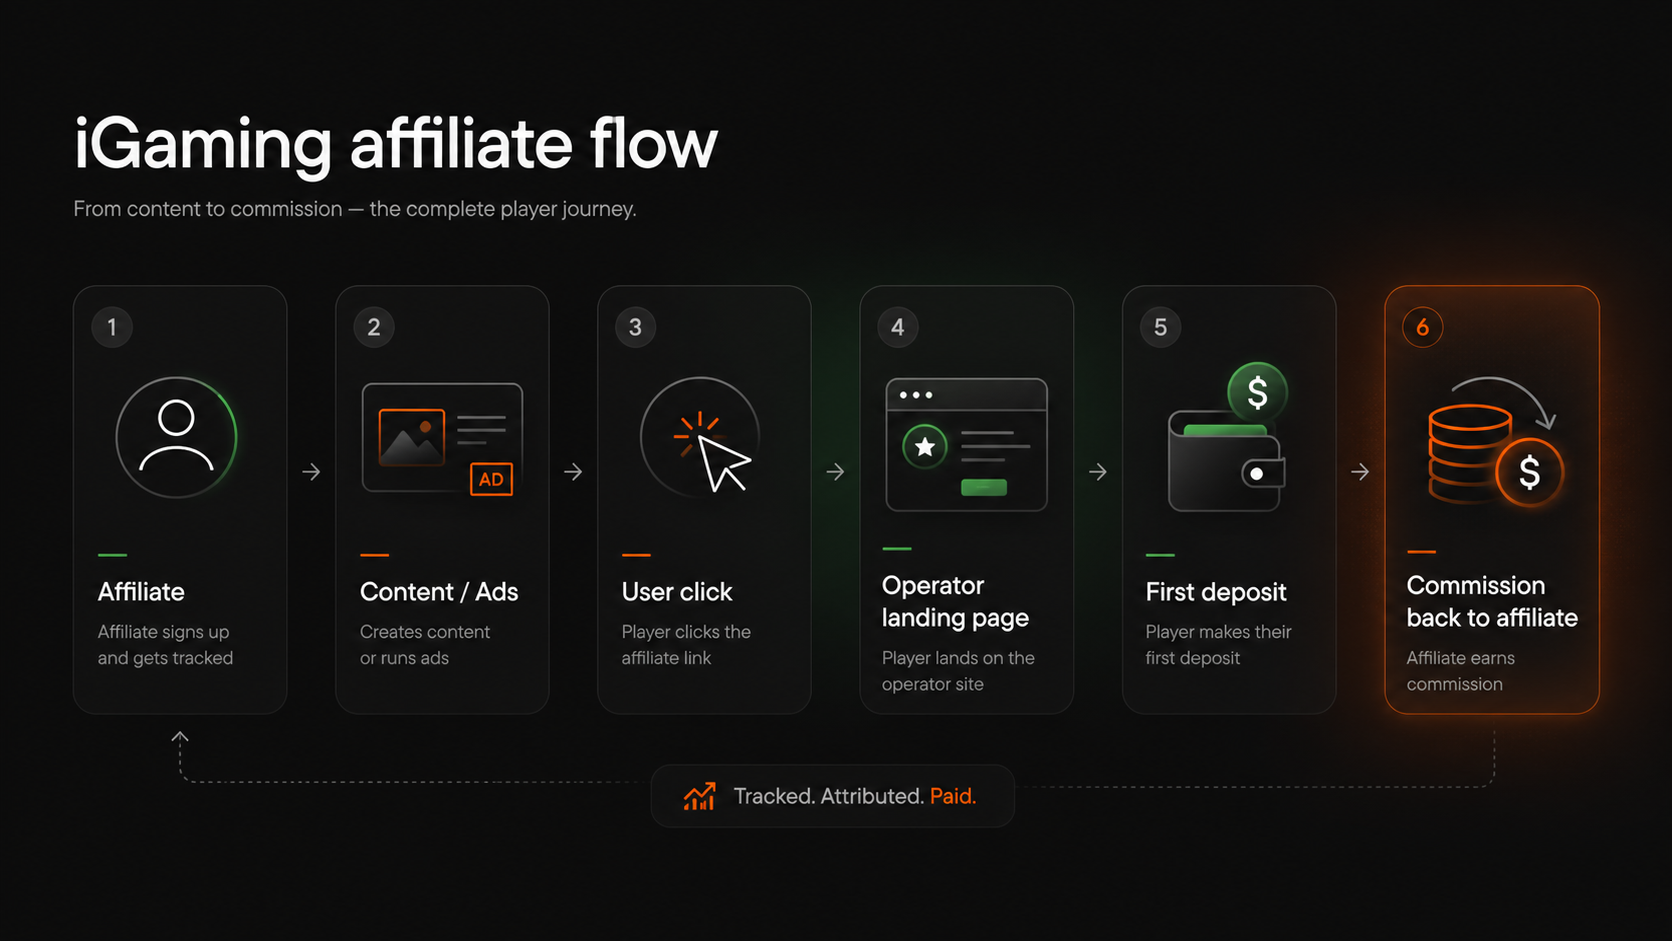Click the wallet icon in First deposit
Image resolution: width=1672 pixels, height=941 pixels.
pos(1226,461)
